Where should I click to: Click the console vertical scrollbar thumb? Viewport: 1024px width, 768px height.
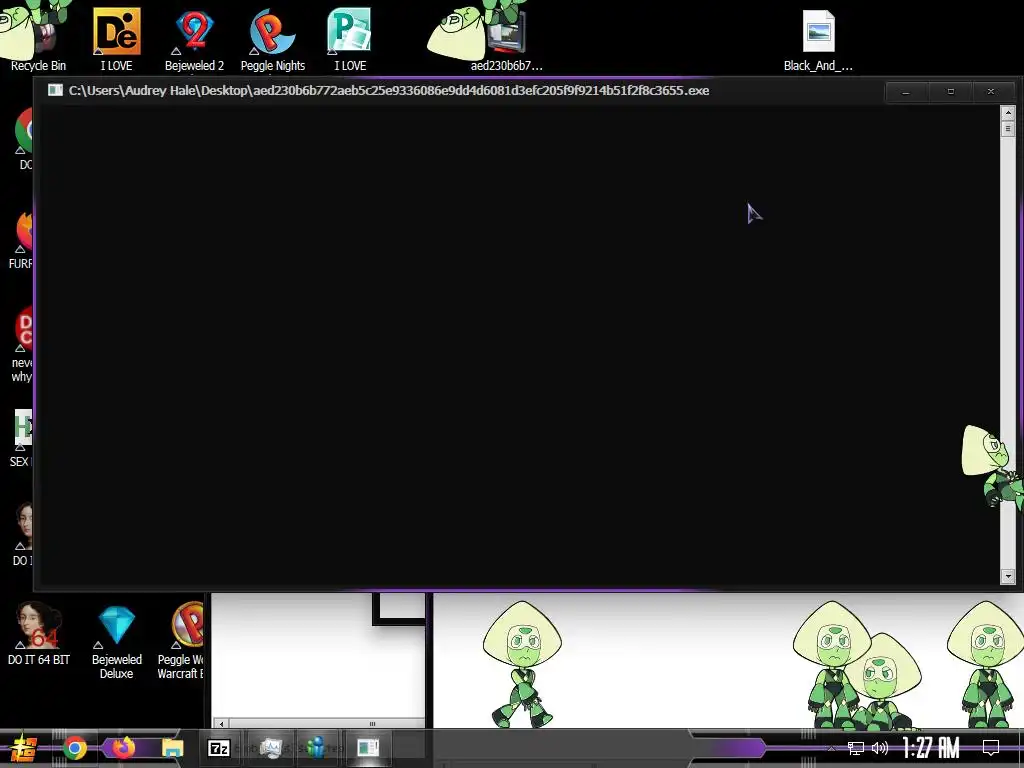(1008, 129)
